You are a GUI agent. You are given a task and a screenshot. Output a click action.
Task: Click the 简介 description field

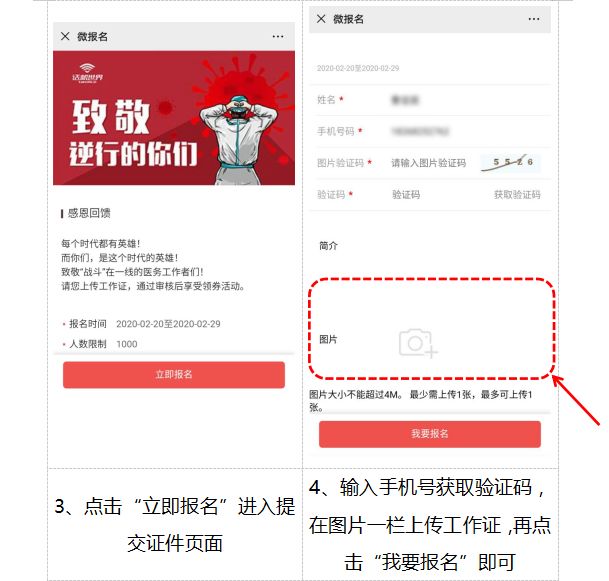pyautogui.click(x=430, y=245)
